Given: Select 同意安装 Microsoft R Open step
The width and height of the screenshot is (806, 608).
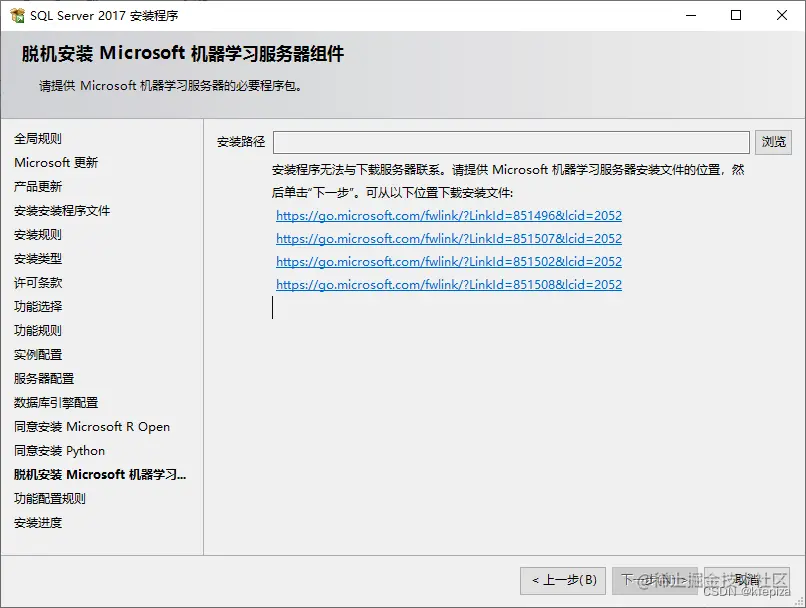Looking at the screenshot, I should point(92,427).
